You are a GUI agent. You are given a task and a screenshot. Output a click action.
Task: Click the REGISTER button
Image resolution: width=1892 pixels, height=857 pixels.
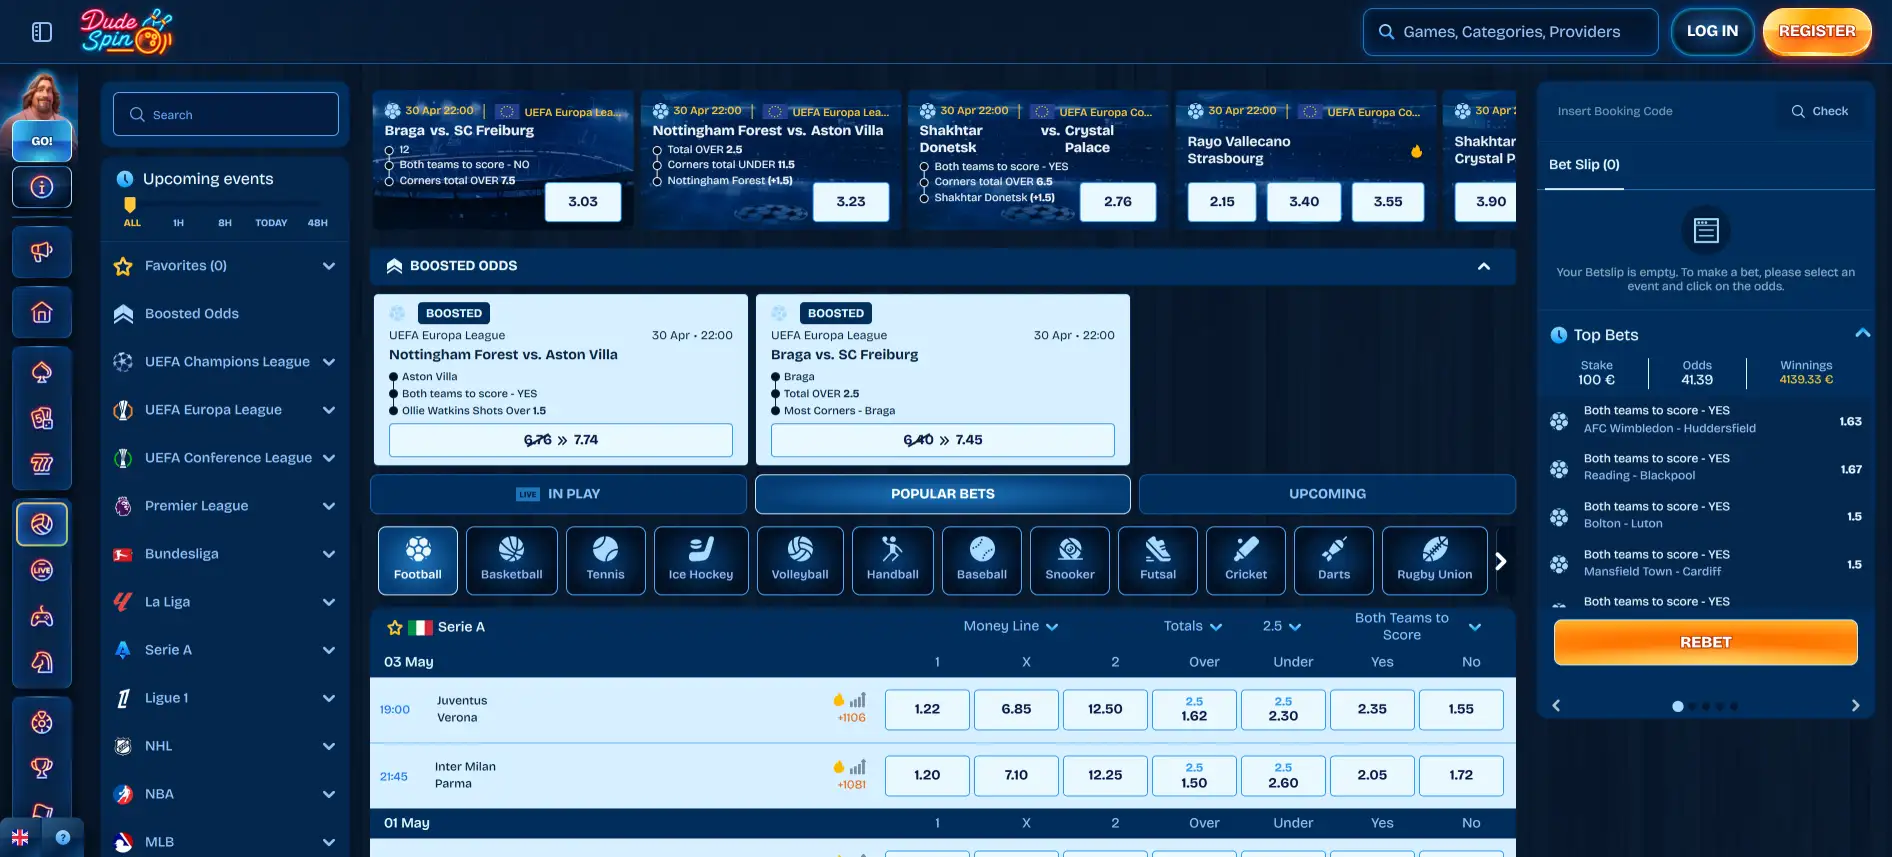1817,31
